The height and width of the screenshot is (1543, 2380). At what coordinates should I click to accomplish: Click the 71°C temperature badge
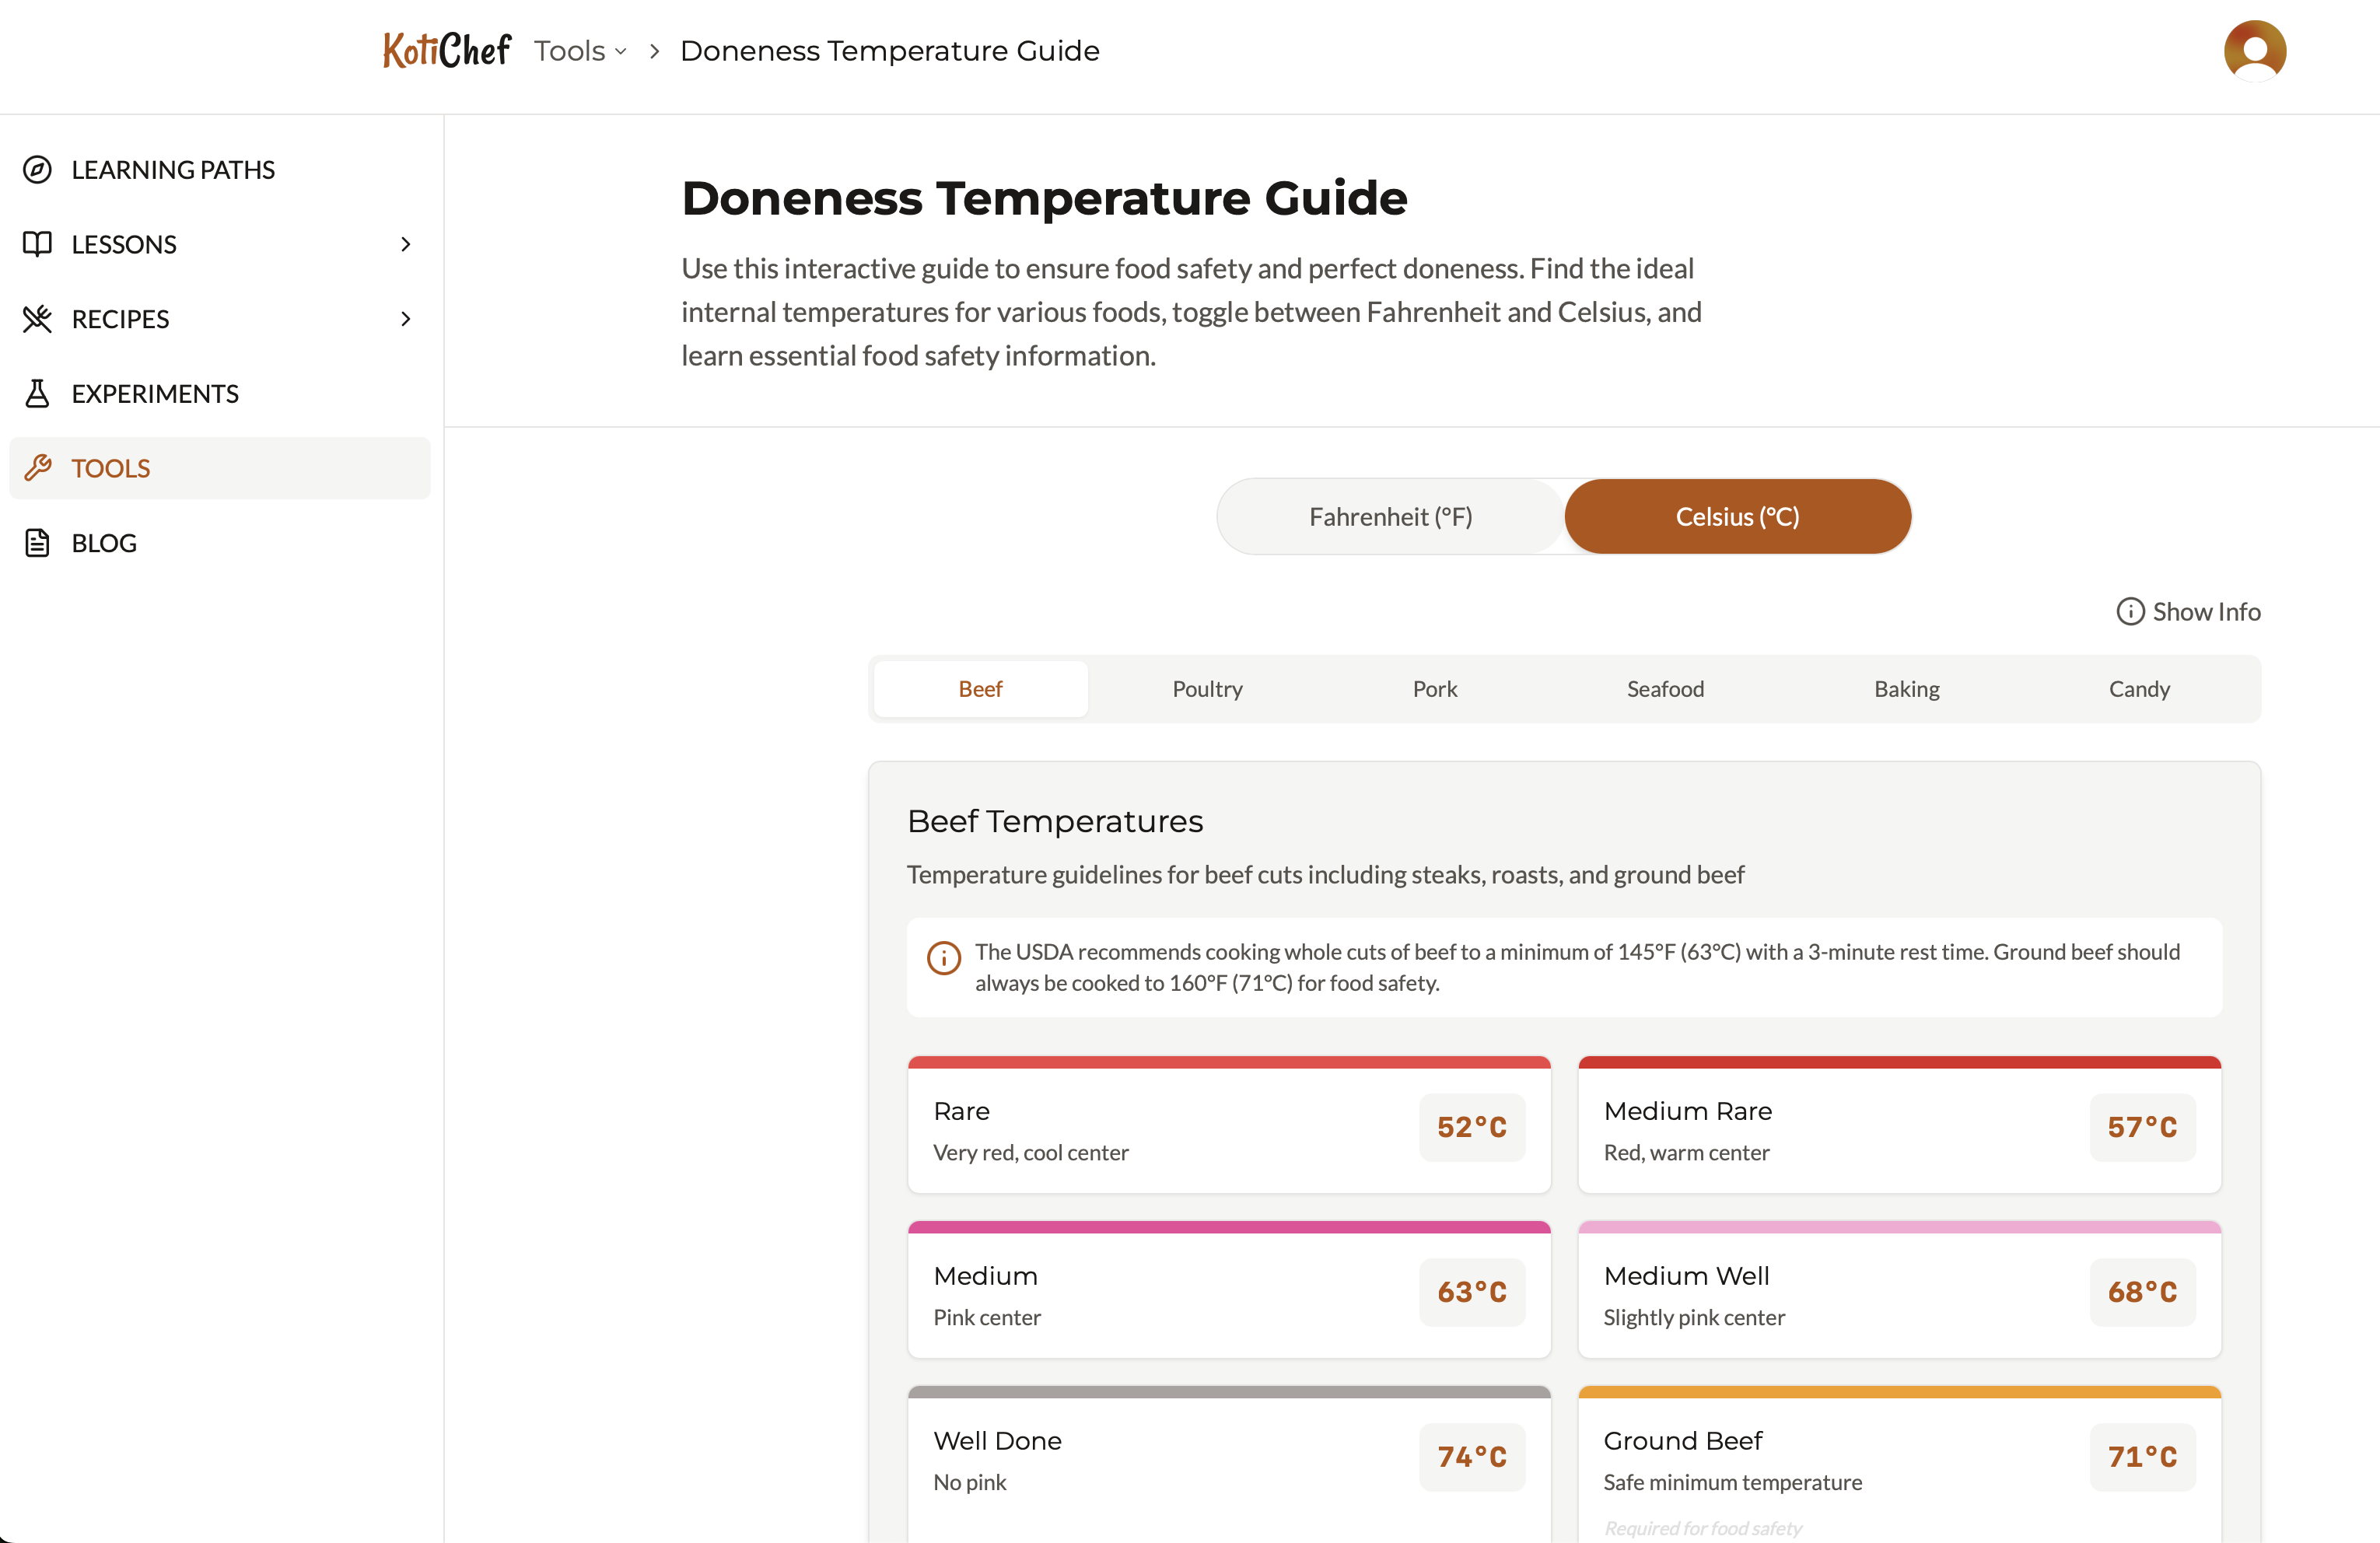[x=2142, y=1457]
